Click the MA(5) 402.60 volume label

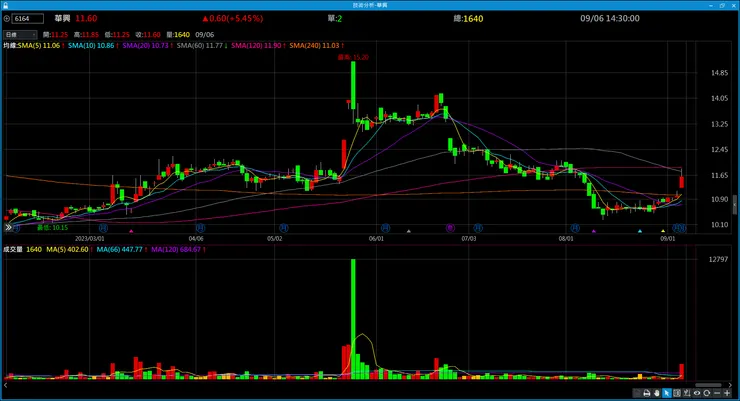(x=69, y=249)
